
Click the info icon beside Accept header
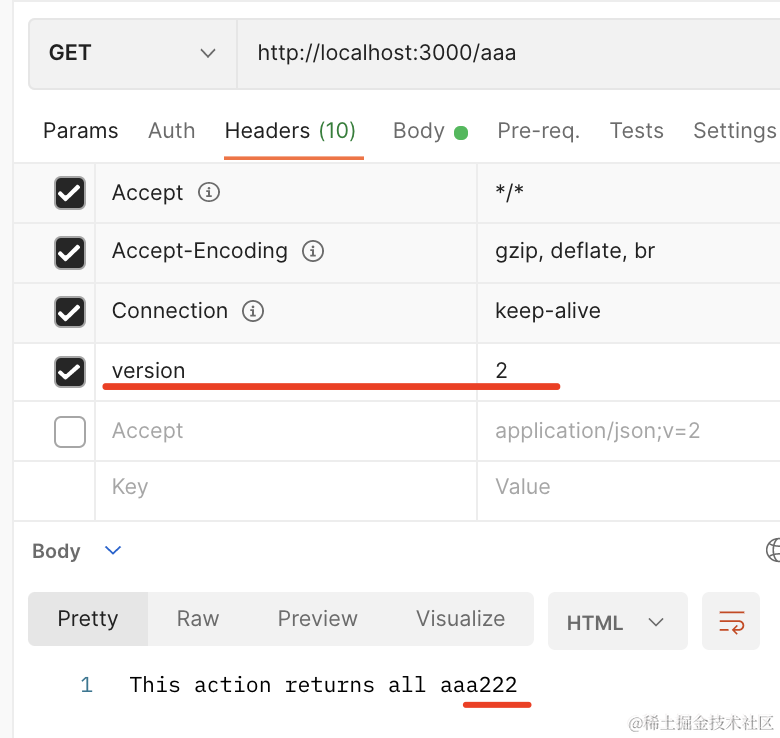click(209, 192)
